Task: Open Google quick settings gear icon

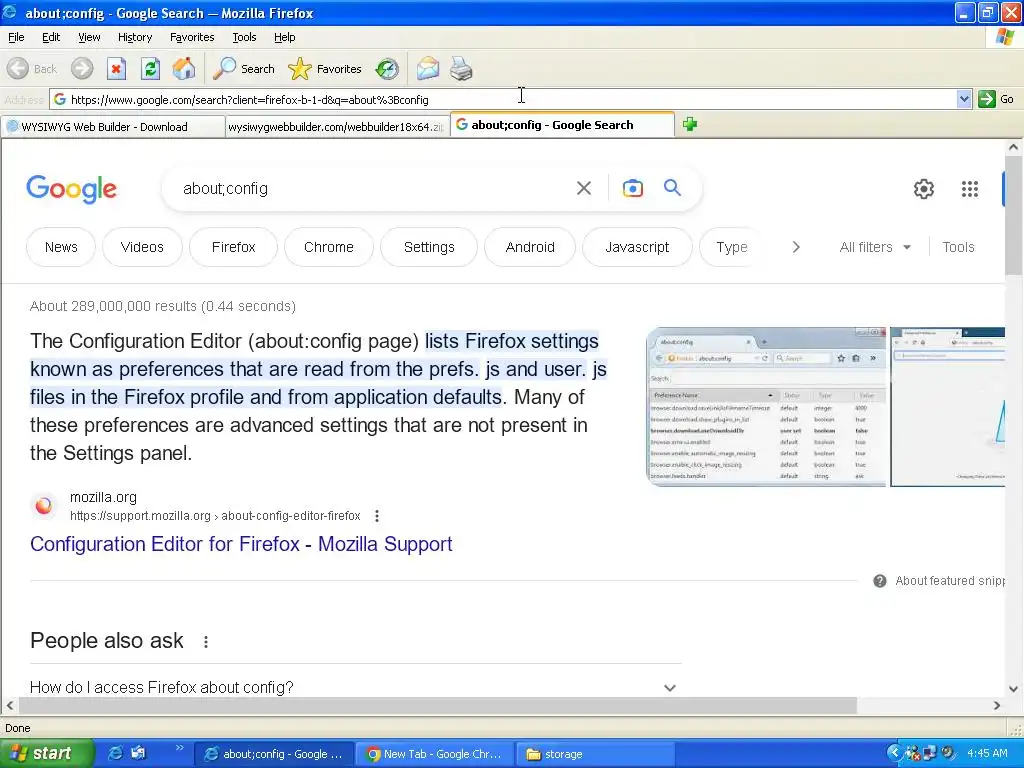Action: click(923, 189)
